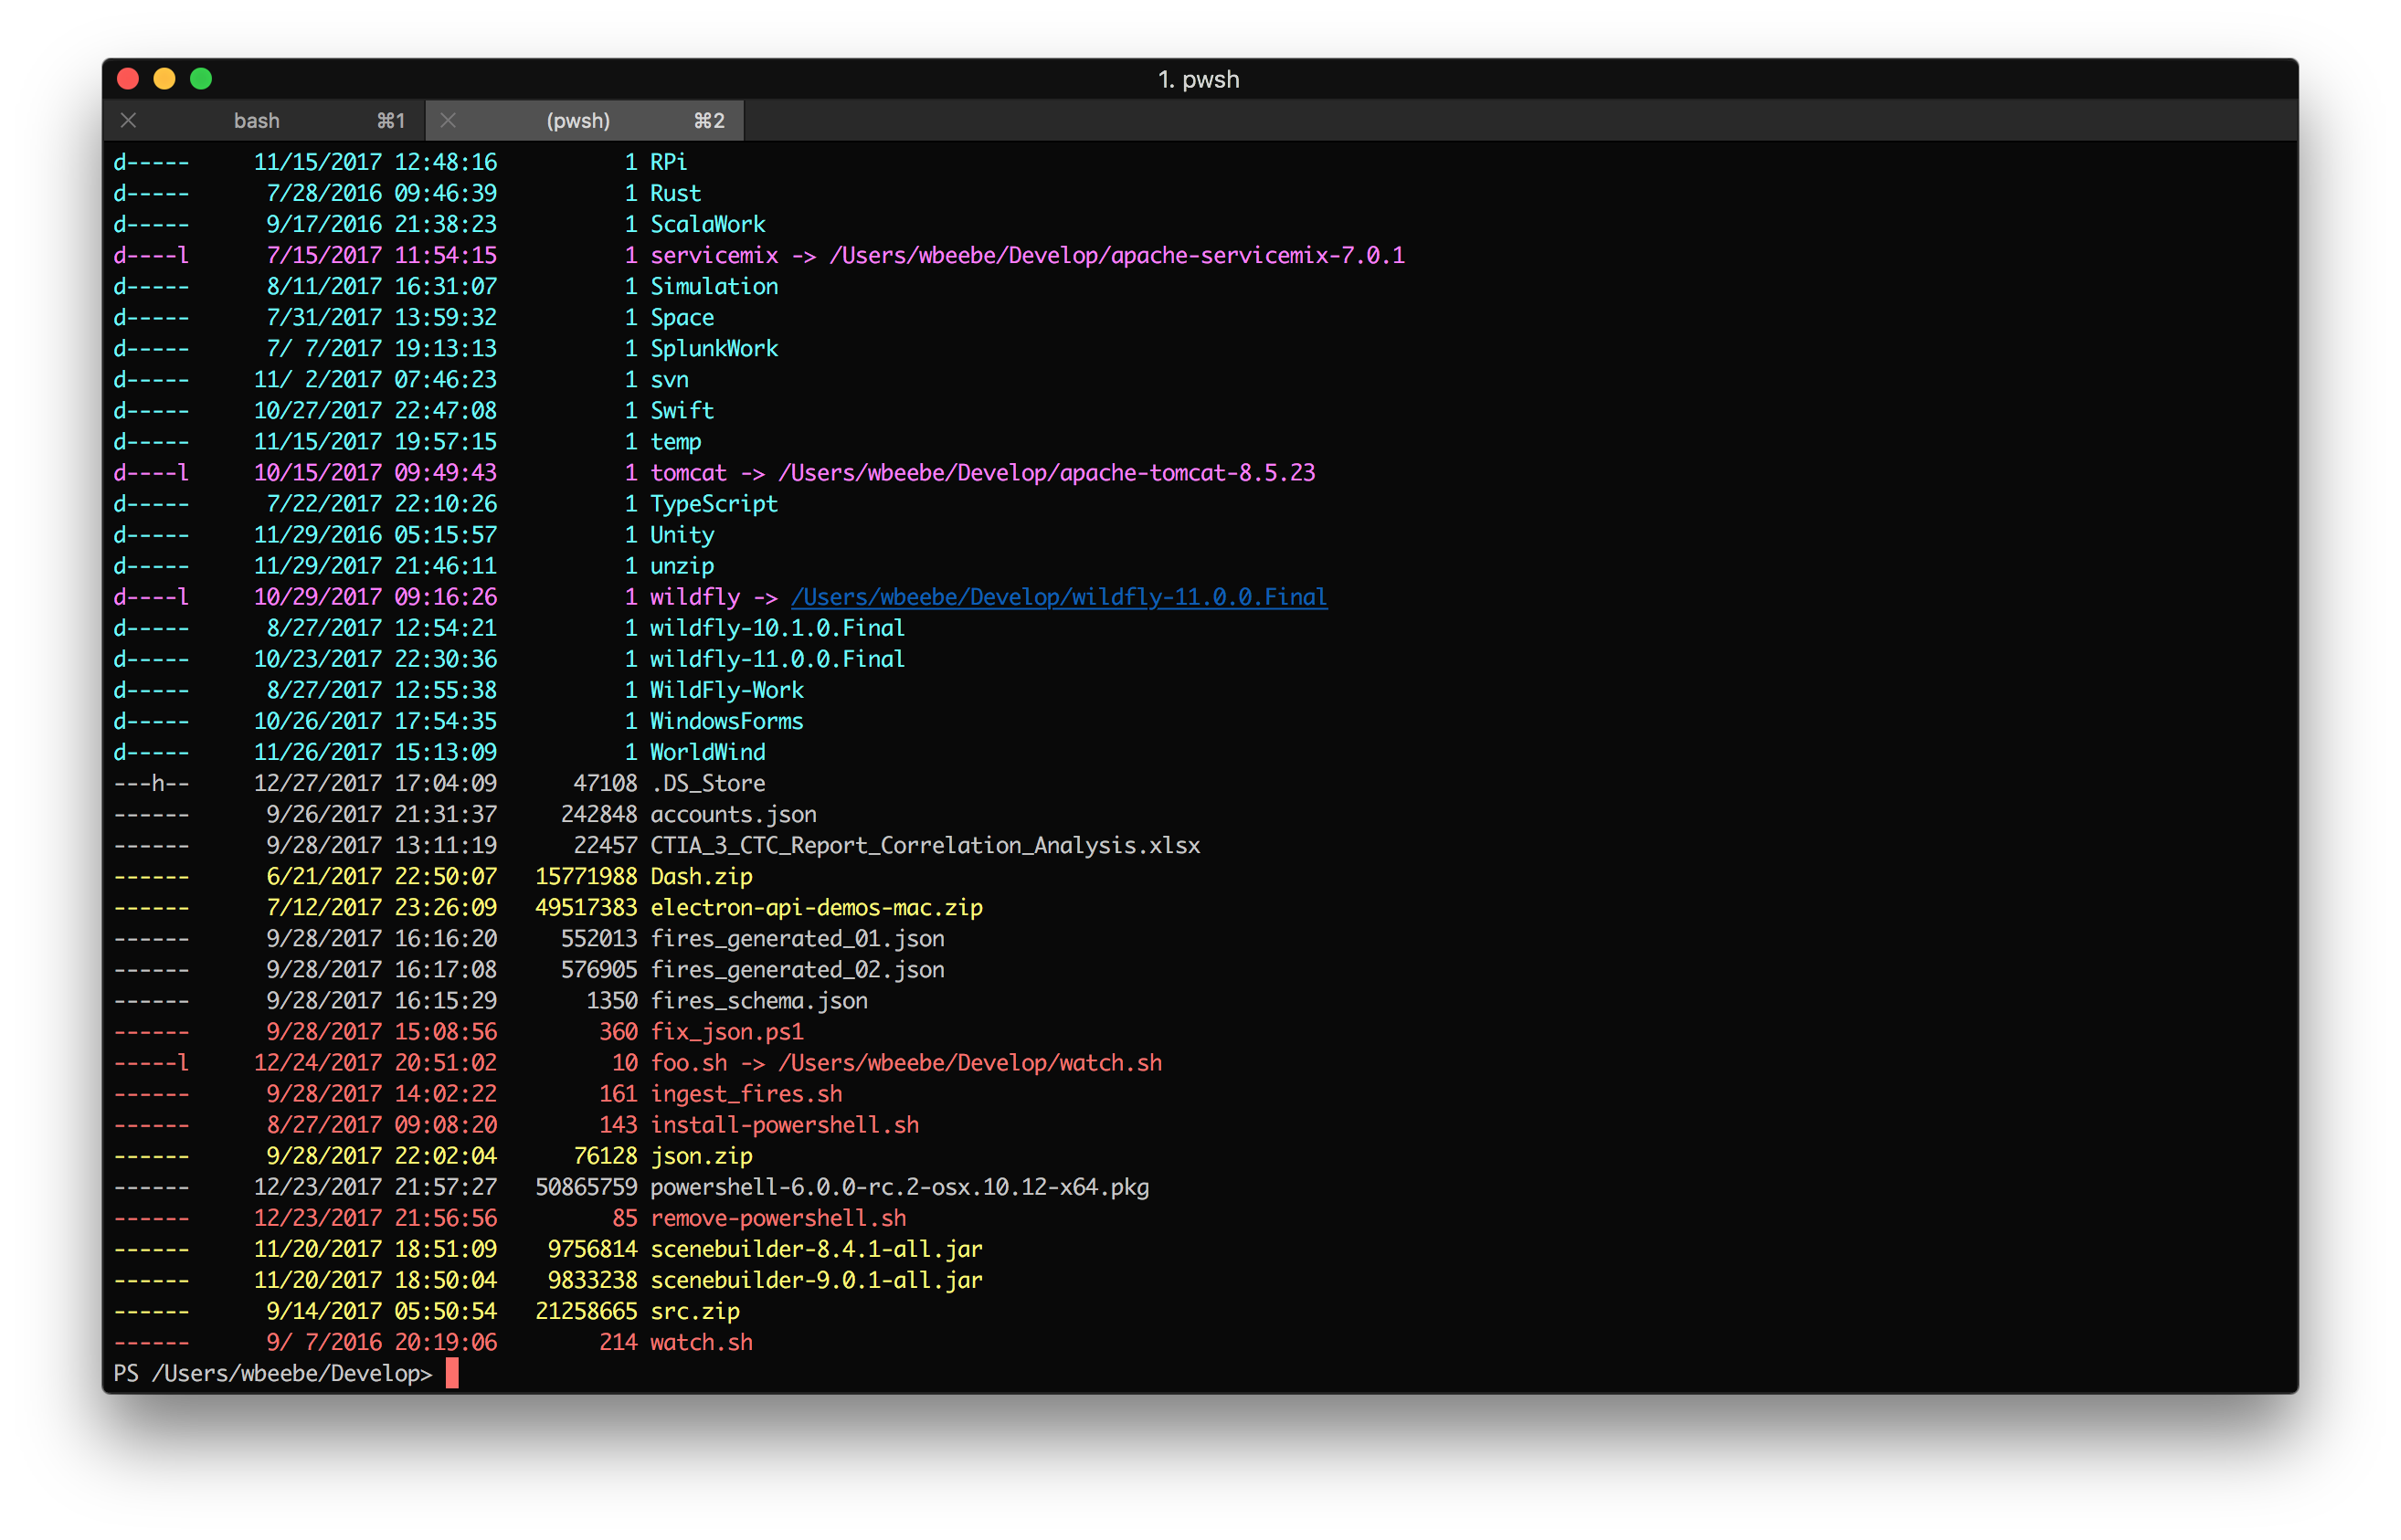Open the underlined wildfly-11.0.0.Final path link
2401x1540 pixels.
coord(1059,597)
